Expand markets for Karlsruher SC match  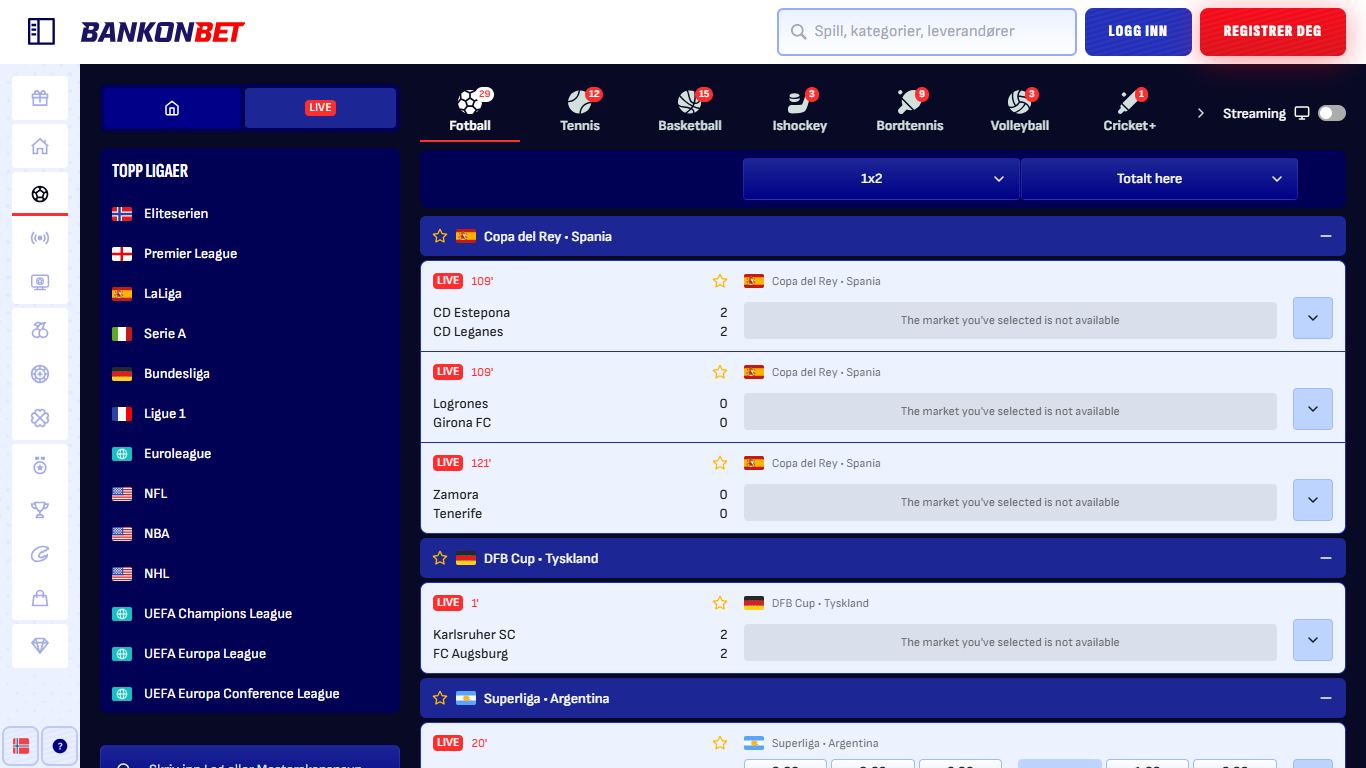point(1313,640)
